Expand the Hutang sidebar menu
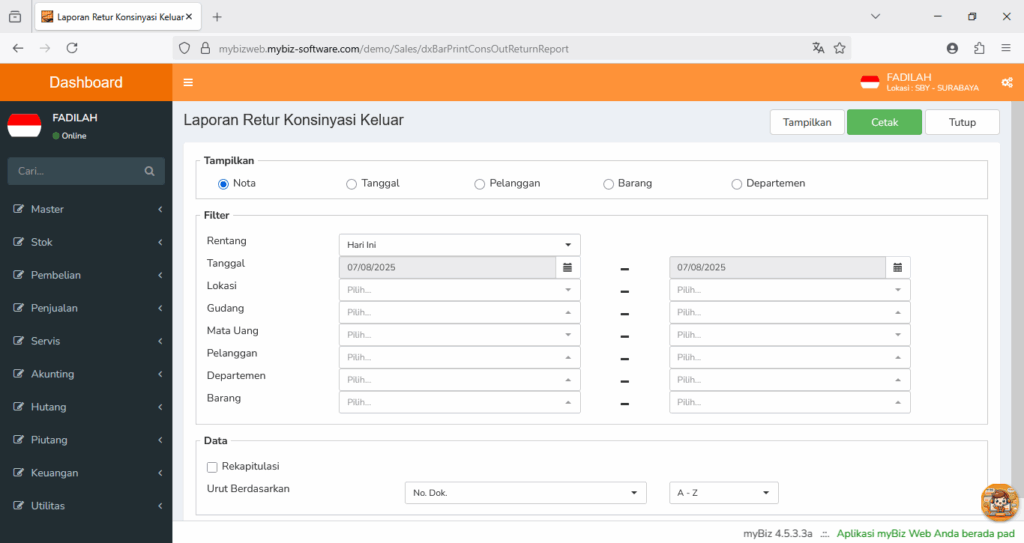Viewport: 1024px width, 543px height. point(86,406)
